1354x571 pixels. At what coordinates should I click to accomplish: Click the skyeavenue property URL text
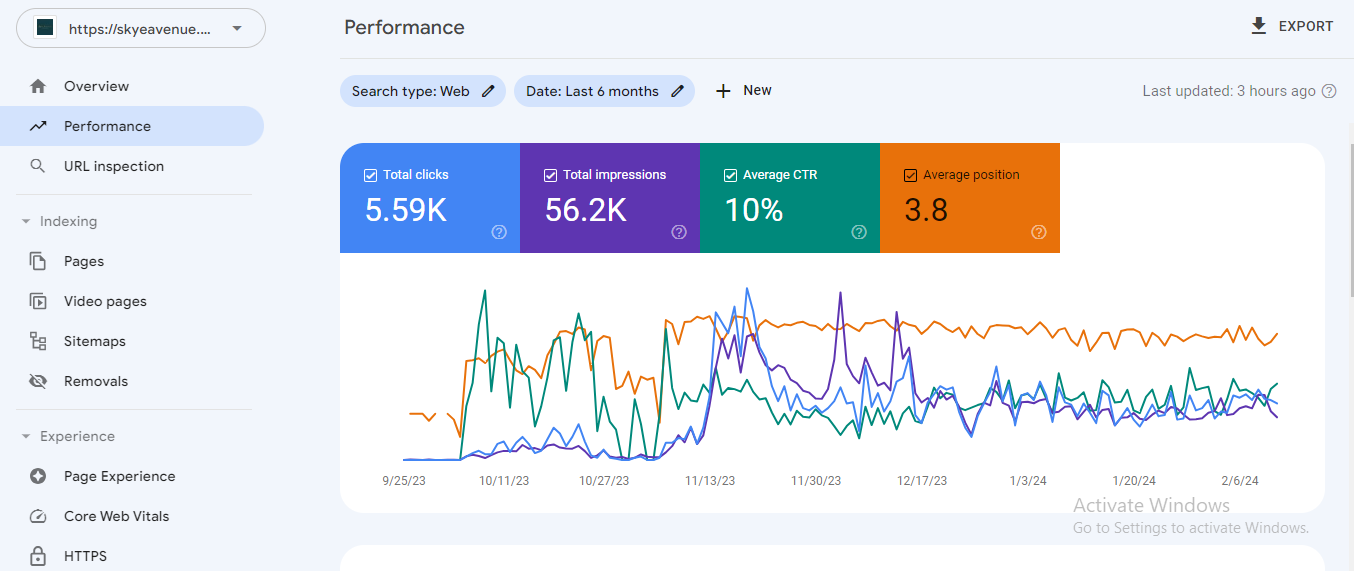point(140,29)
